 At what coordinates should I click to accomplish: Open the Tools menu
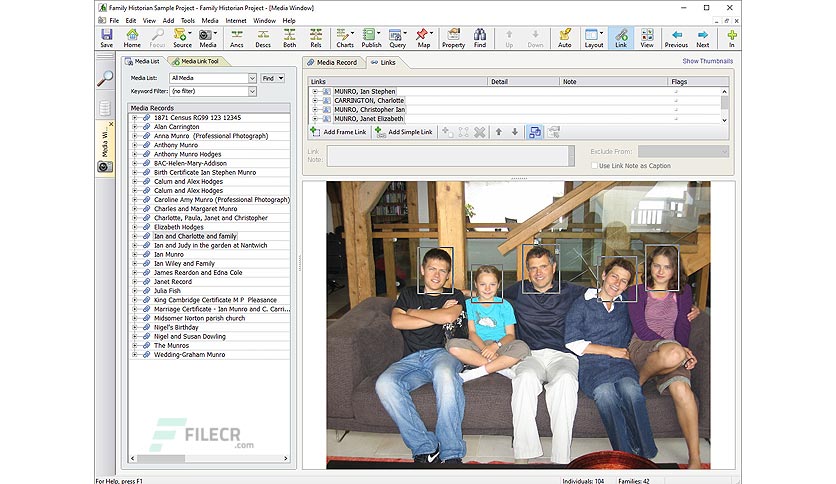point(188,20)
